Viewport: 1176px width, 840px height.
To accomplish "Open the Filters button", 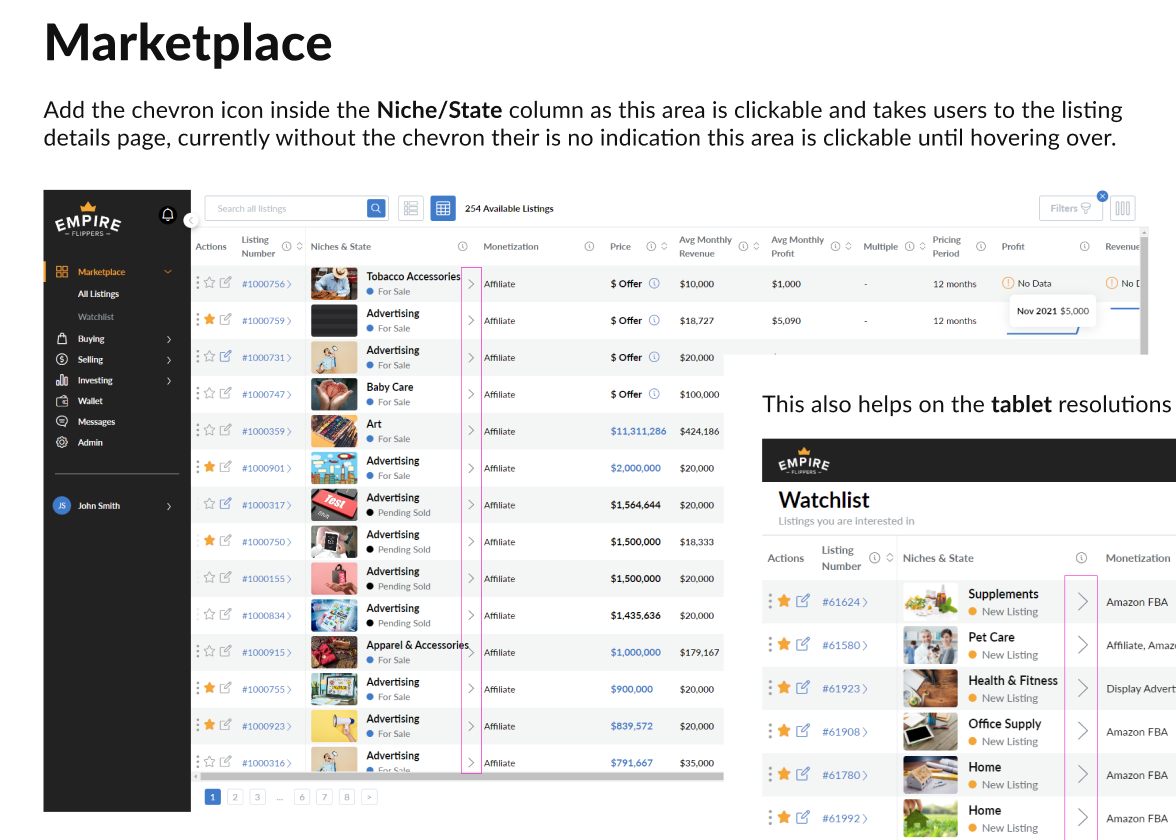I will pyautogui.click(x=1070, y=208).
